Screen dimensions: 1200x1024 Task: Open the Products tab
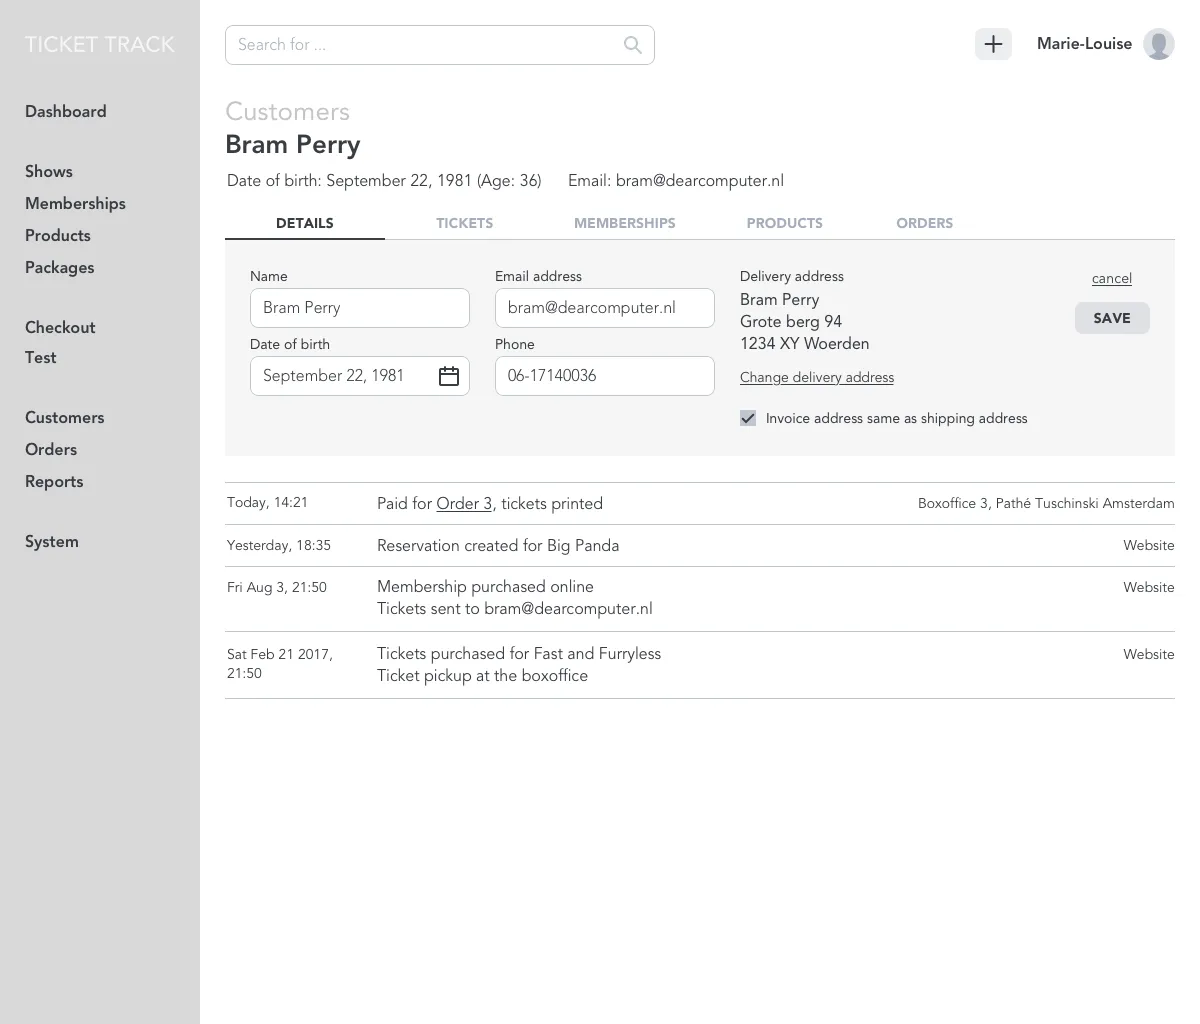785,223
